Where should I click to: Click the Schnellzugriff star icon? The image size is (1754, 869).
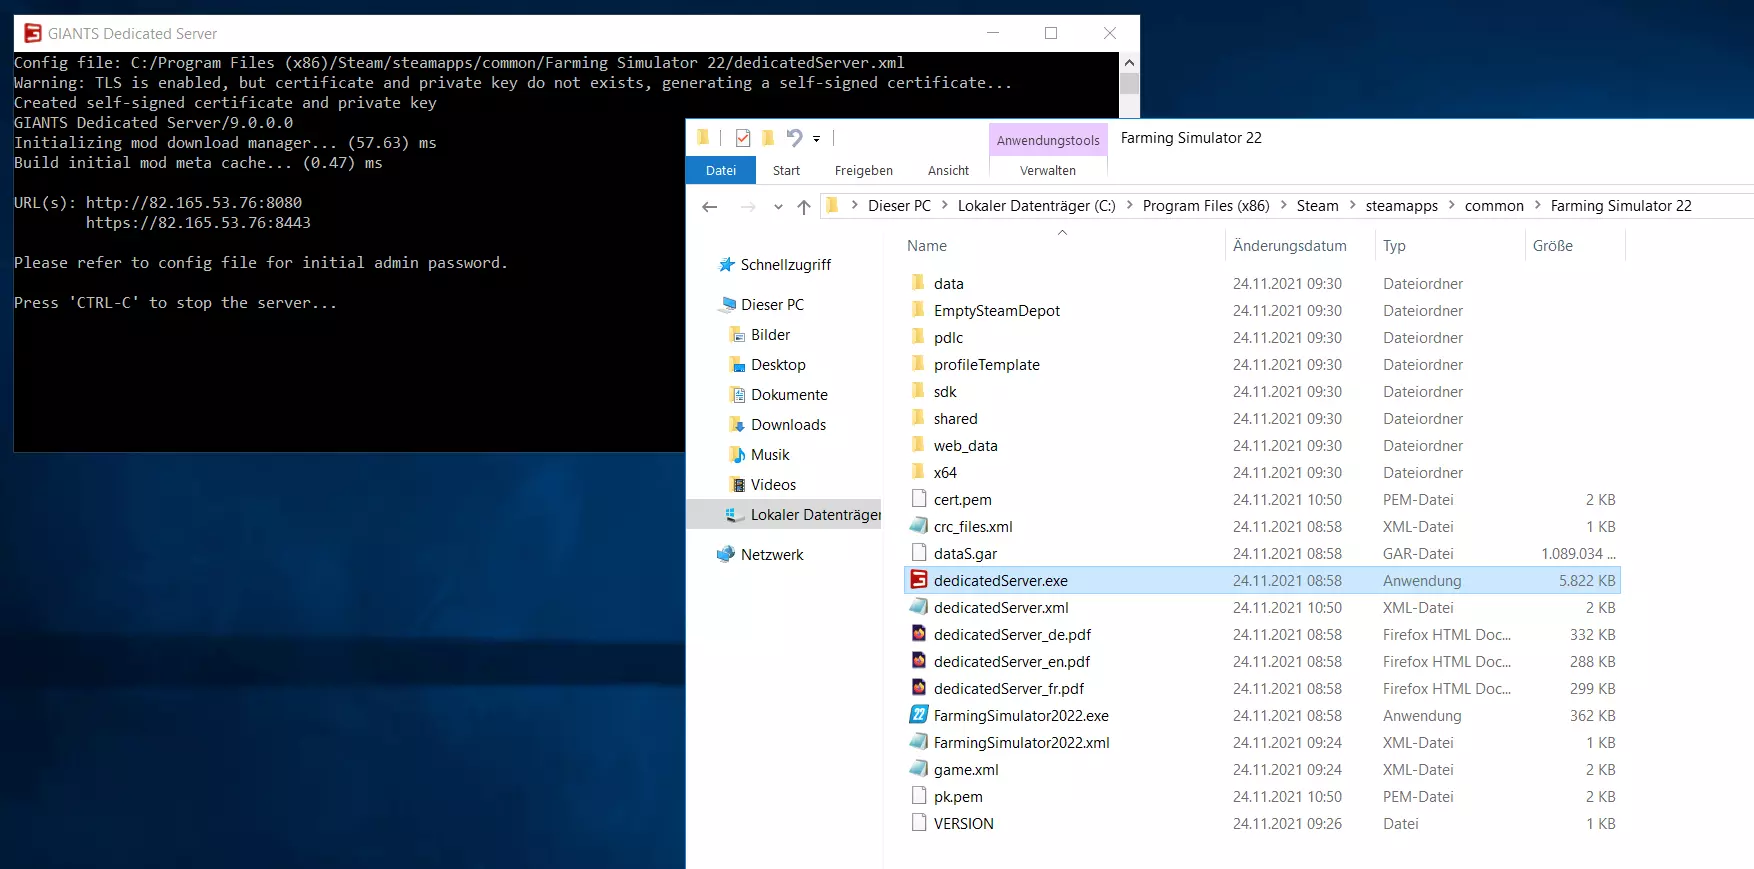727,265
